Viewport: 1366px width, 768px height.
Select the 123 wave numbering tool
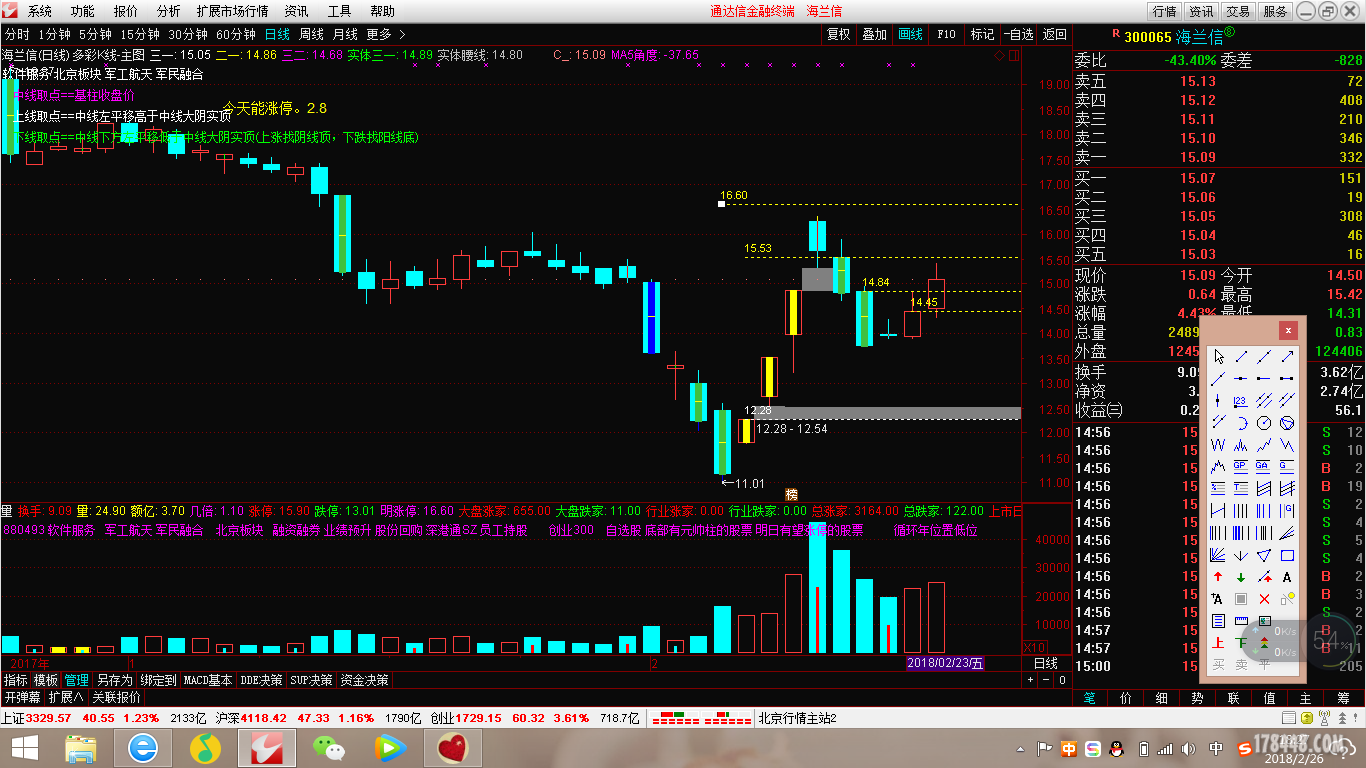[x=1241, y=400]
